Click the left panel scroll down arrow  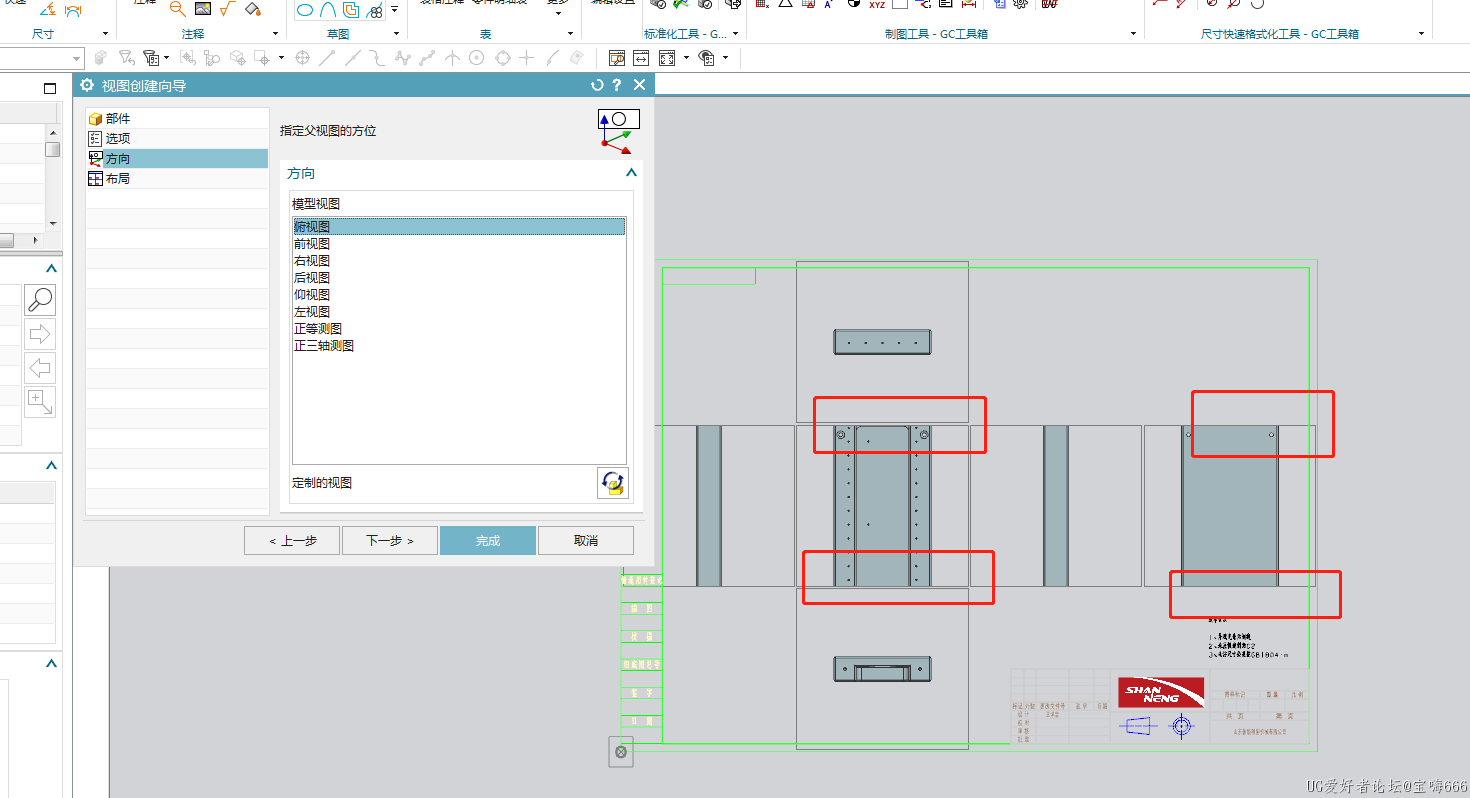(52, 225)
